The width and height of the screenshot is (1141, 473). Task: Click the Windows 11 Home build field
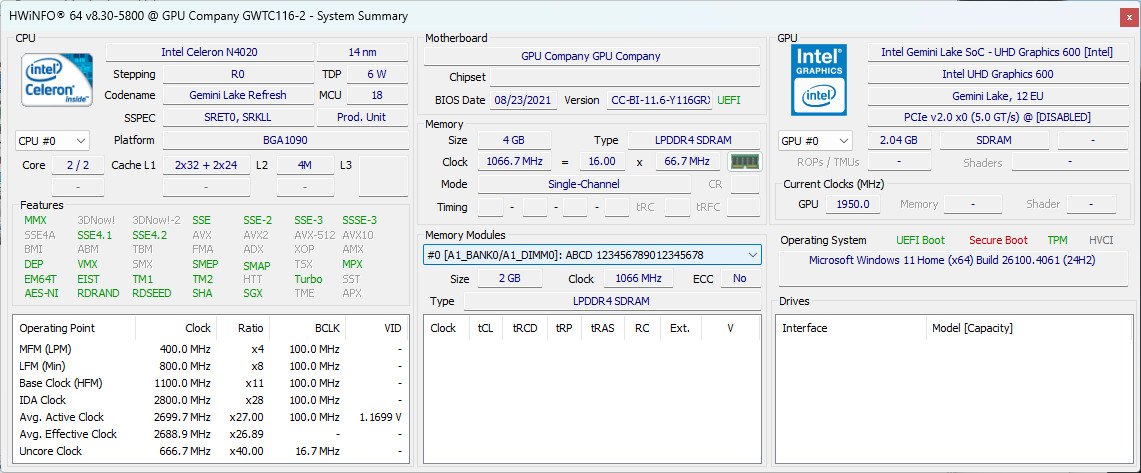(953, 260)
